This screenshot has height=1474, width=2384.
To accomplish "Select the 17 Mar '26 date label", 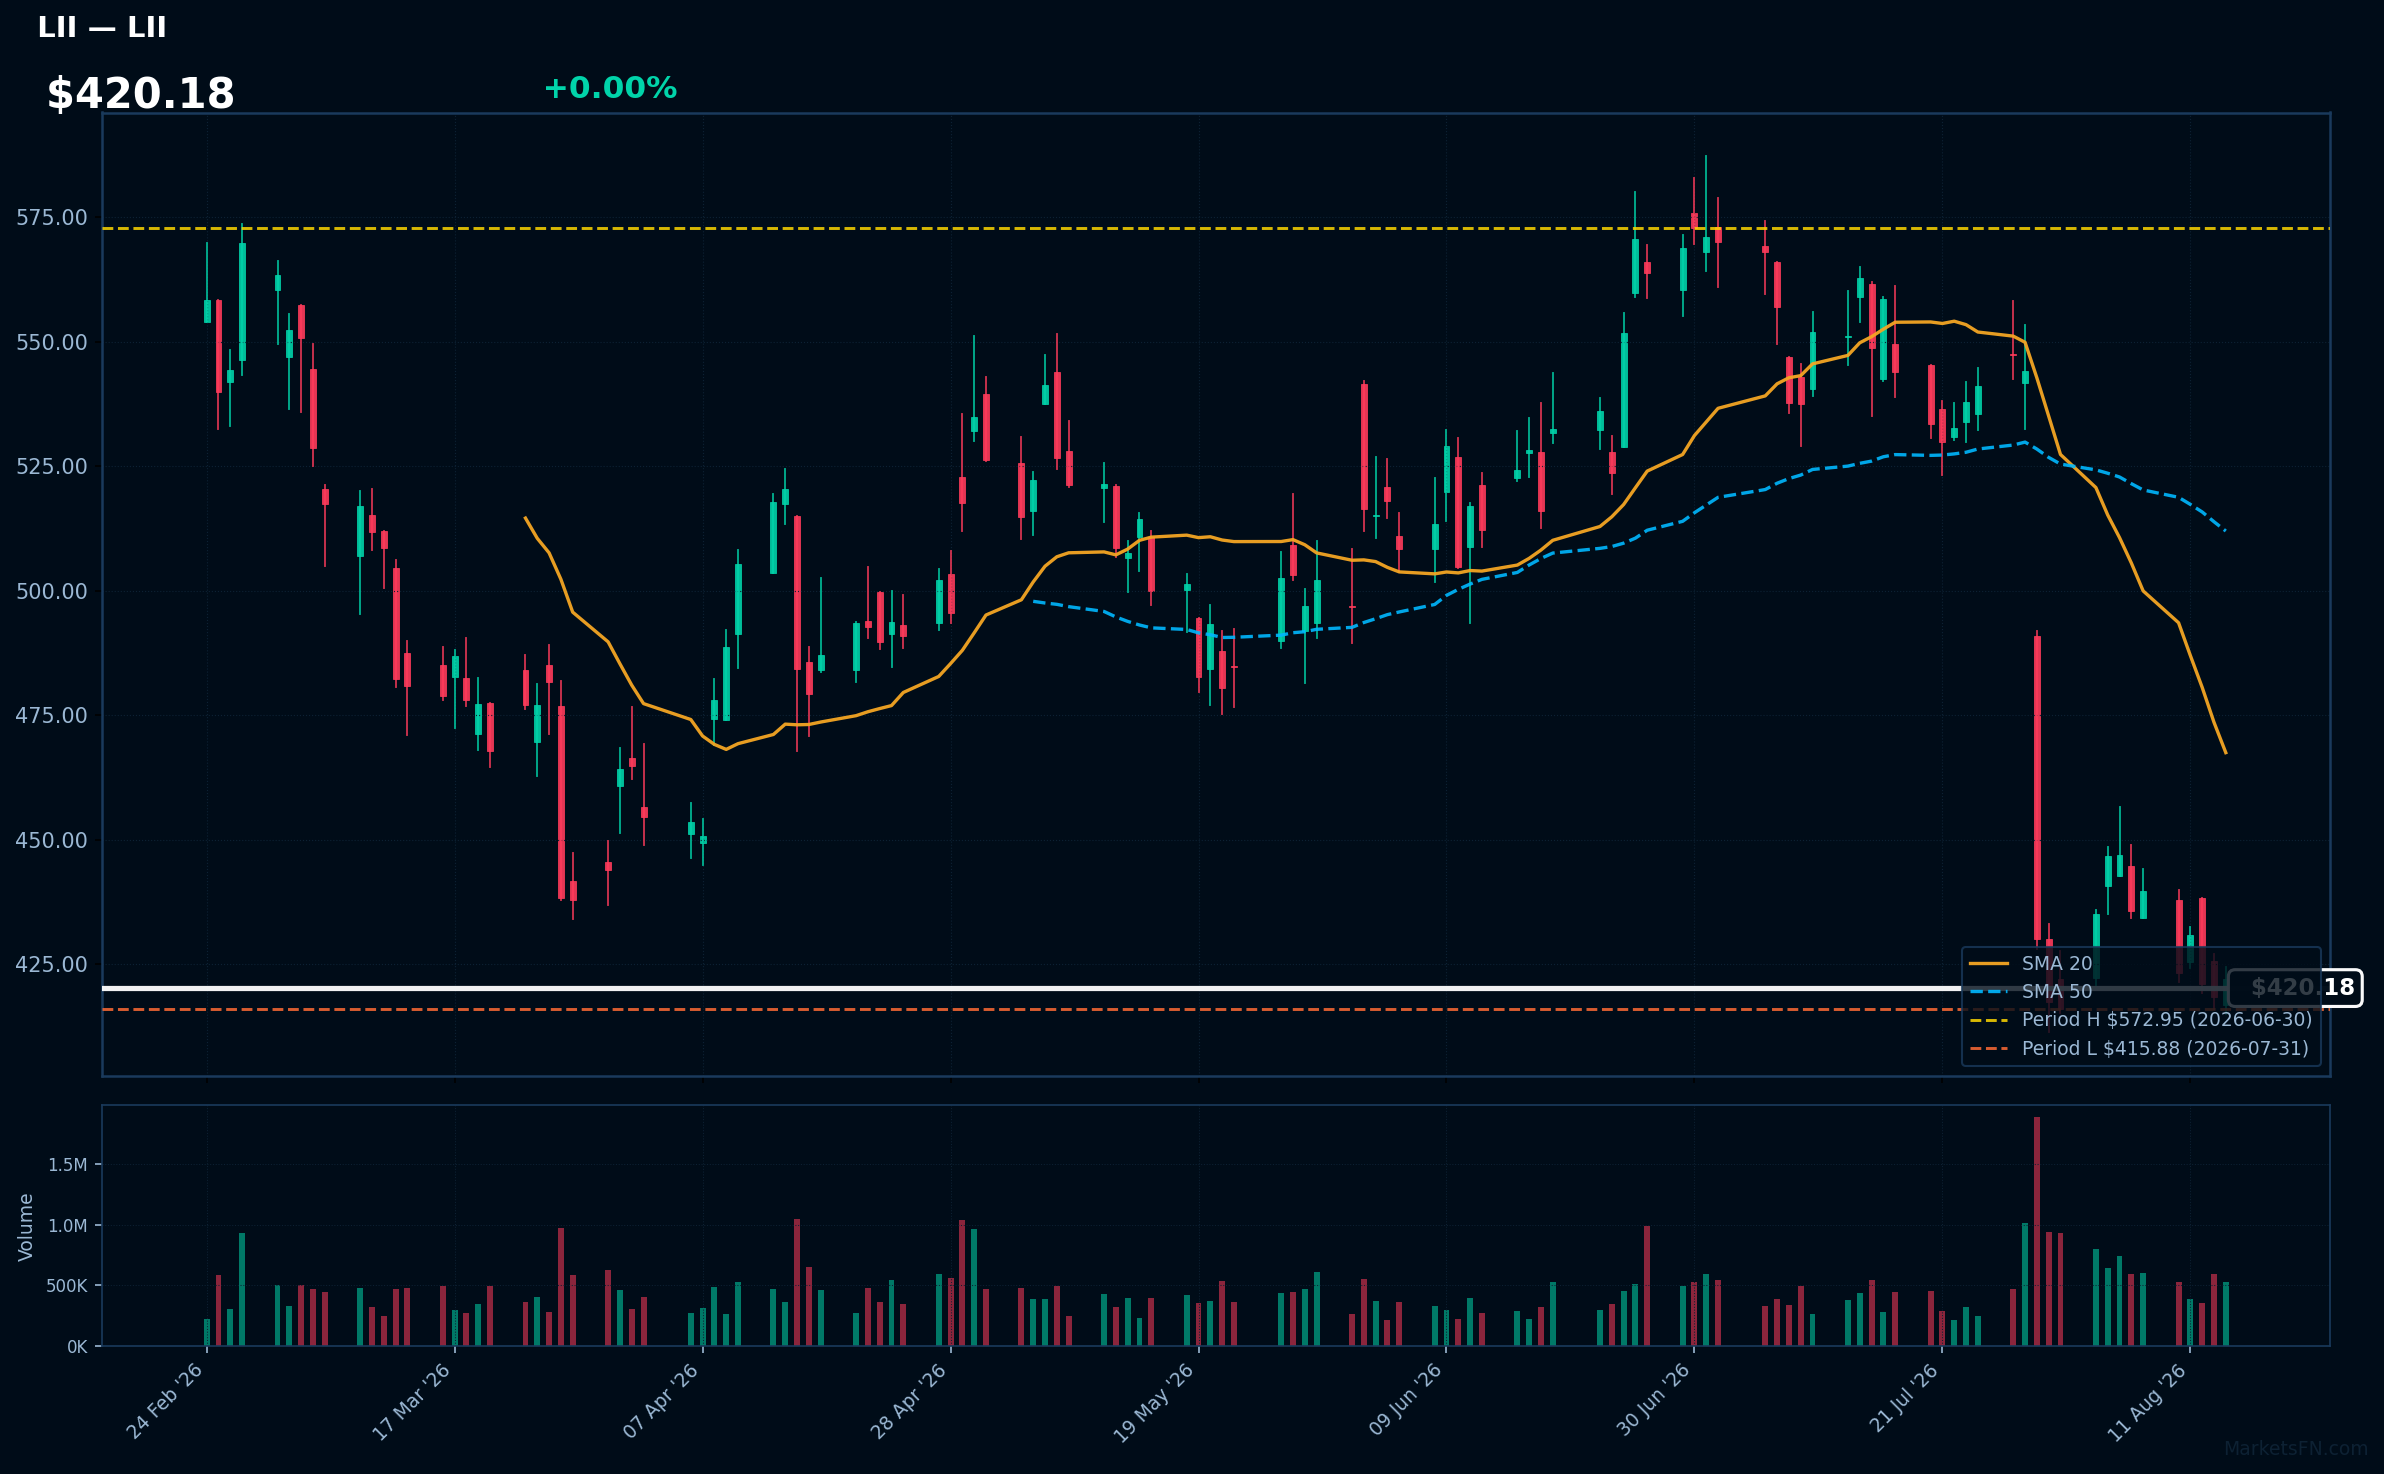I will (412, 1401).
